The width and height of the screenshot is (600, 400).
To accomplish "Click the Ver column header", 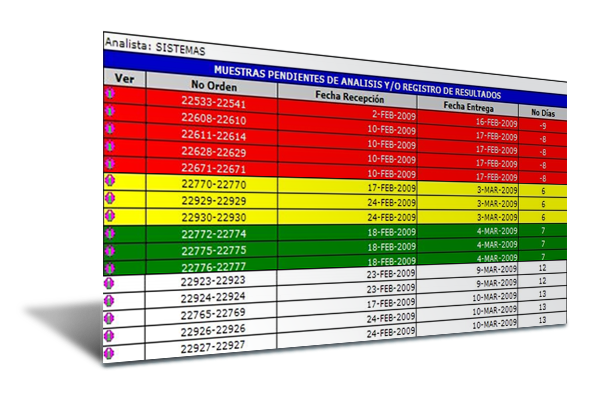I will click(124, 78).
